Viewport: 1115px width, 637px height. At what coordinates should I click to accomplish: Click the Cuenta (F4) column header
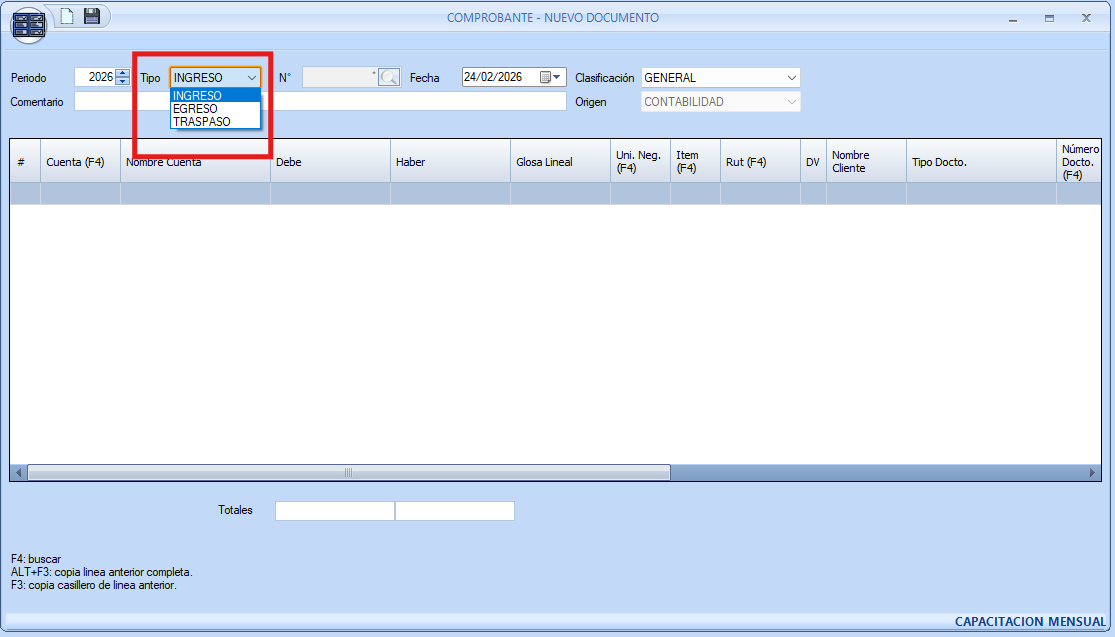pyautogui.click(x=76, y=162)
